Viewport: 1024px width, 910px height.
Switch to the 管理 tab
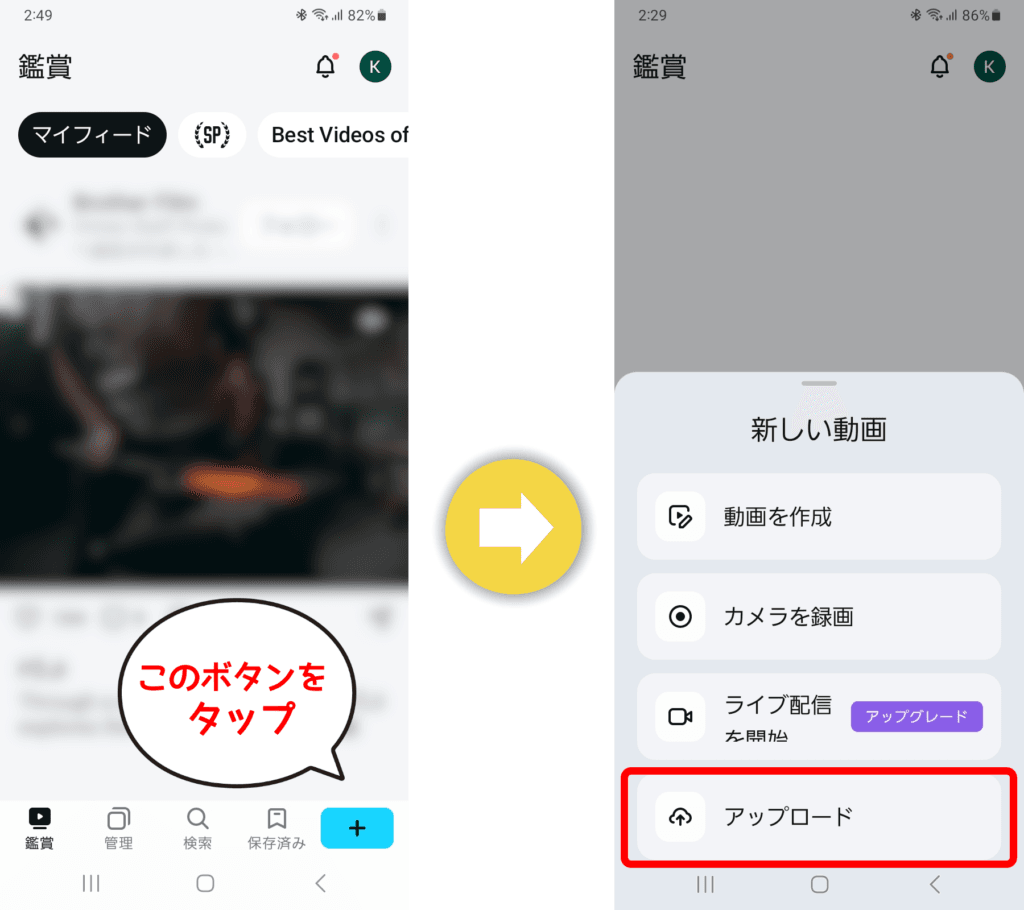119,829
